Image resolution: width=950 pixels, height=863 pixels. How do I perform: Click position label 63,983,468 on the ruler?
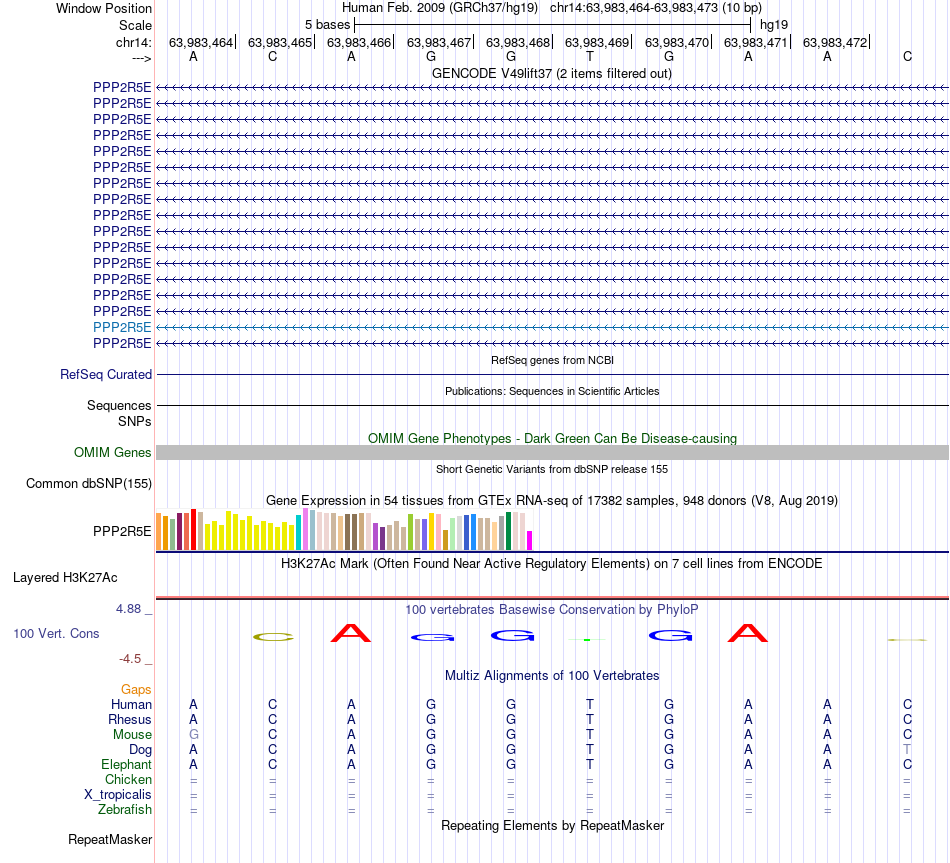pyautogui.click(x=518, y=42)
